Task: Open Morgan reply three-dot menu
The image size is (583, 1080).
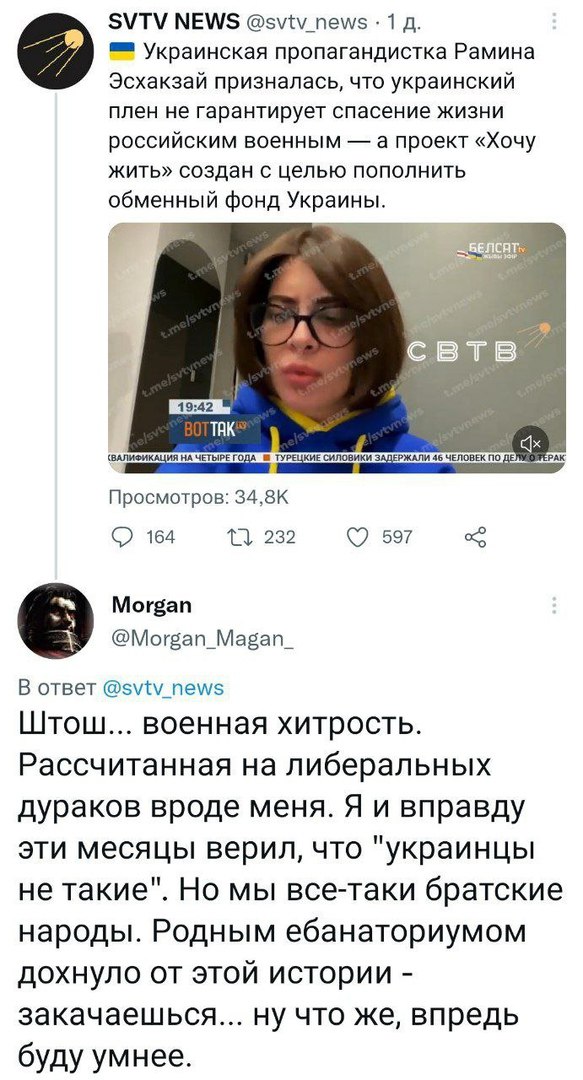Action: 553,605
